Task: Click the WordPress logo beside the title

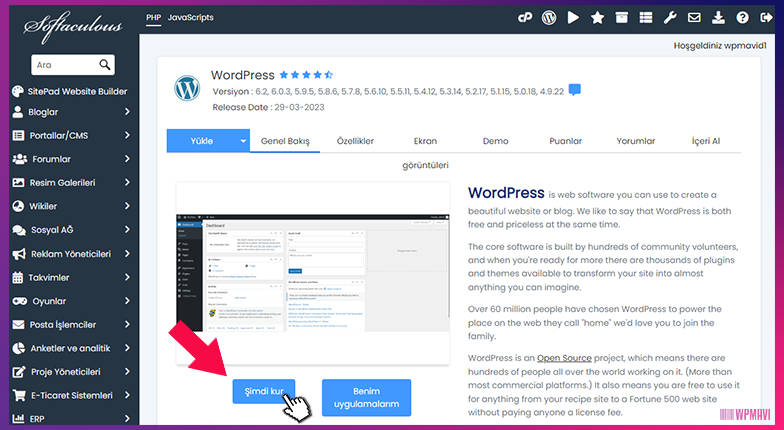Action: (x=187, y=88)
